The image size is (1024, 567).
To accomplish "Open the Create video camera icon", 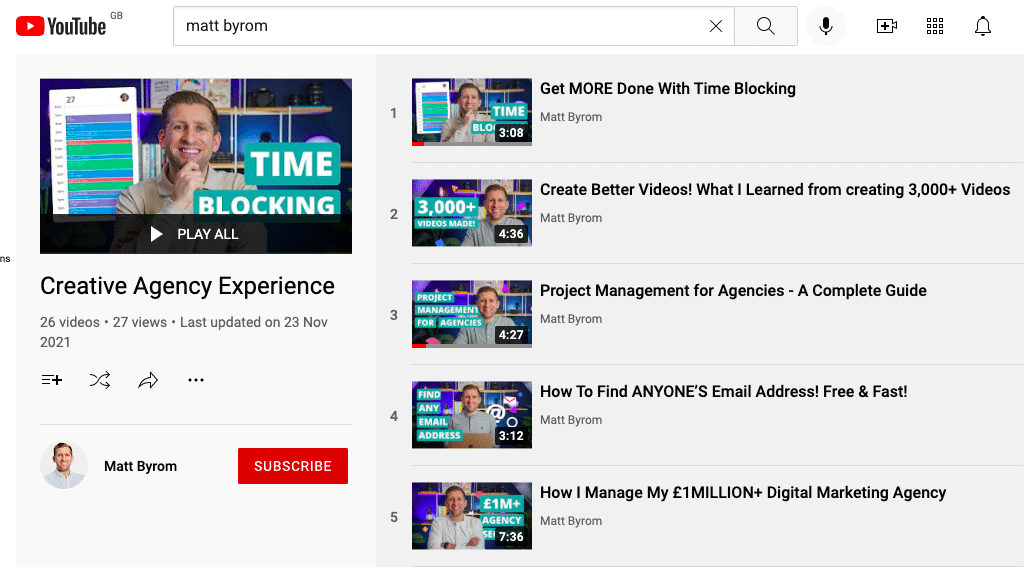I will (886, 26).
